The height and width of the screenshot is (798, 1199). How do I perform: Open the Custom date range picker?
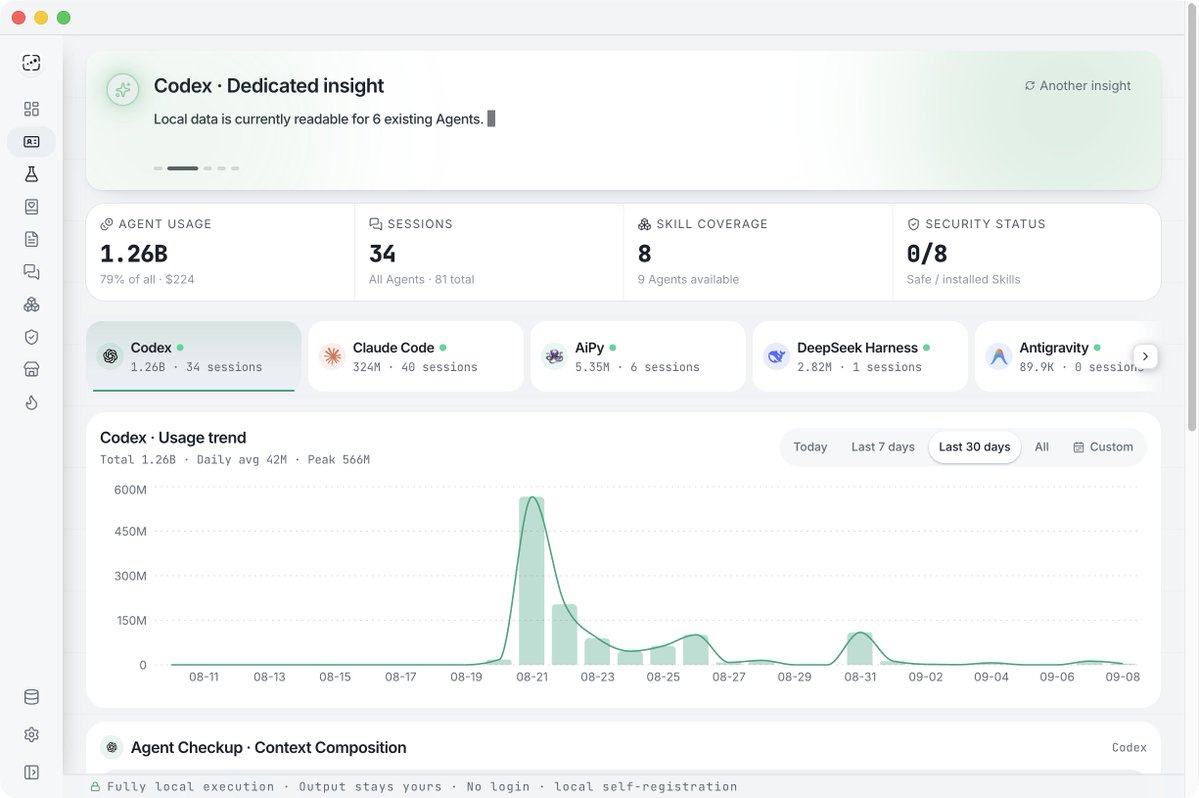1103,447
